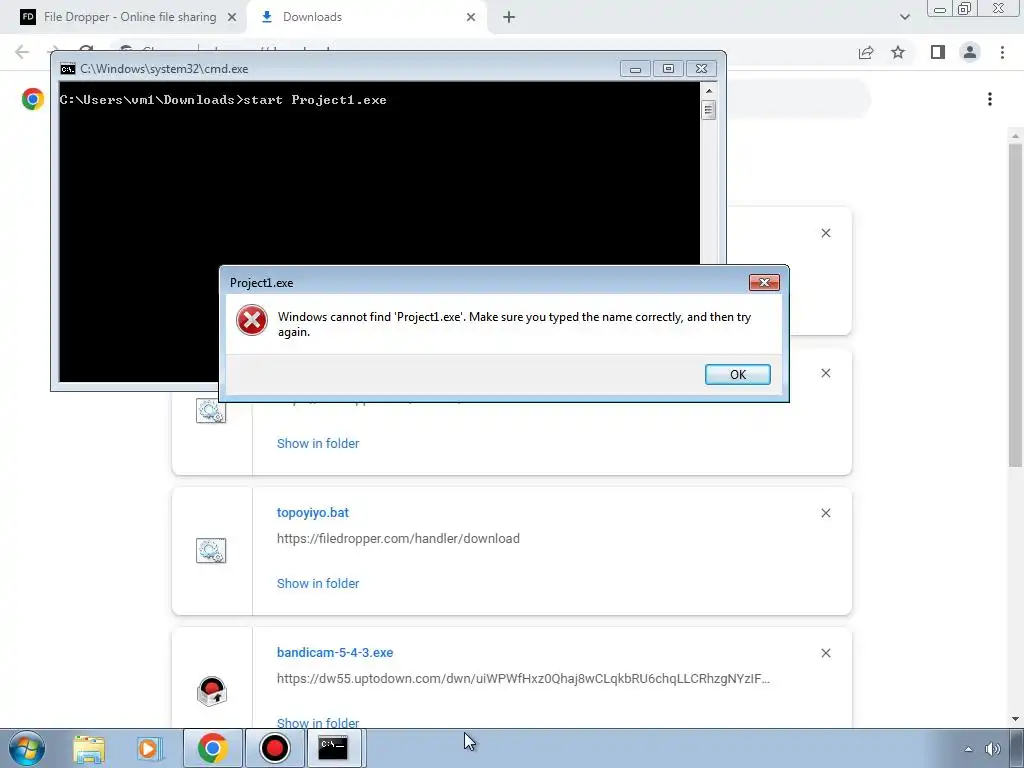This screenshot has width=1024, height=768.
Task: Open the tab search dropdown arrow
Action: 904,17
